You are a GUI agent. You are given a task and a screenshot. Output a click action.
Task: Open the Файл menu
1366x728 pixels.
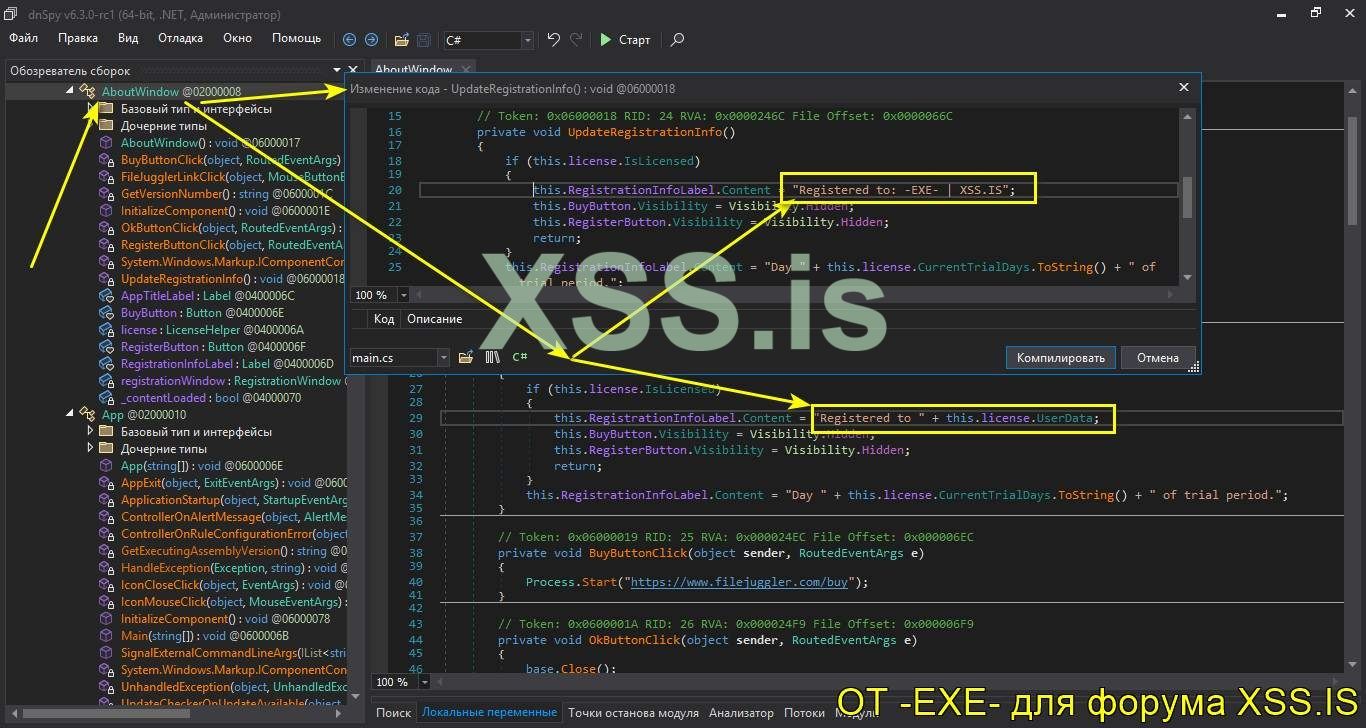tap(24, 38)
